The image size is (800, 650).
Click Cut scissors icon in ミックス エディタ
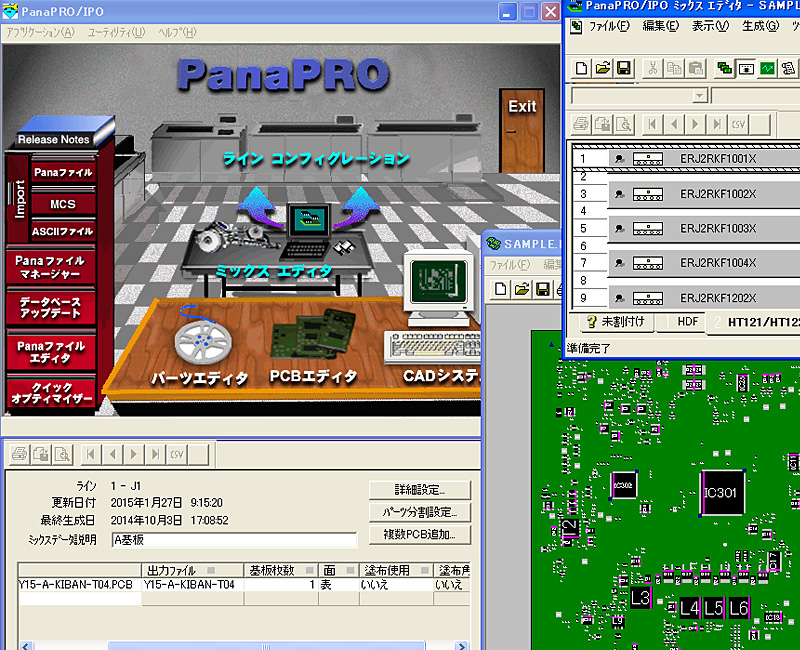(x=653, y=68)
